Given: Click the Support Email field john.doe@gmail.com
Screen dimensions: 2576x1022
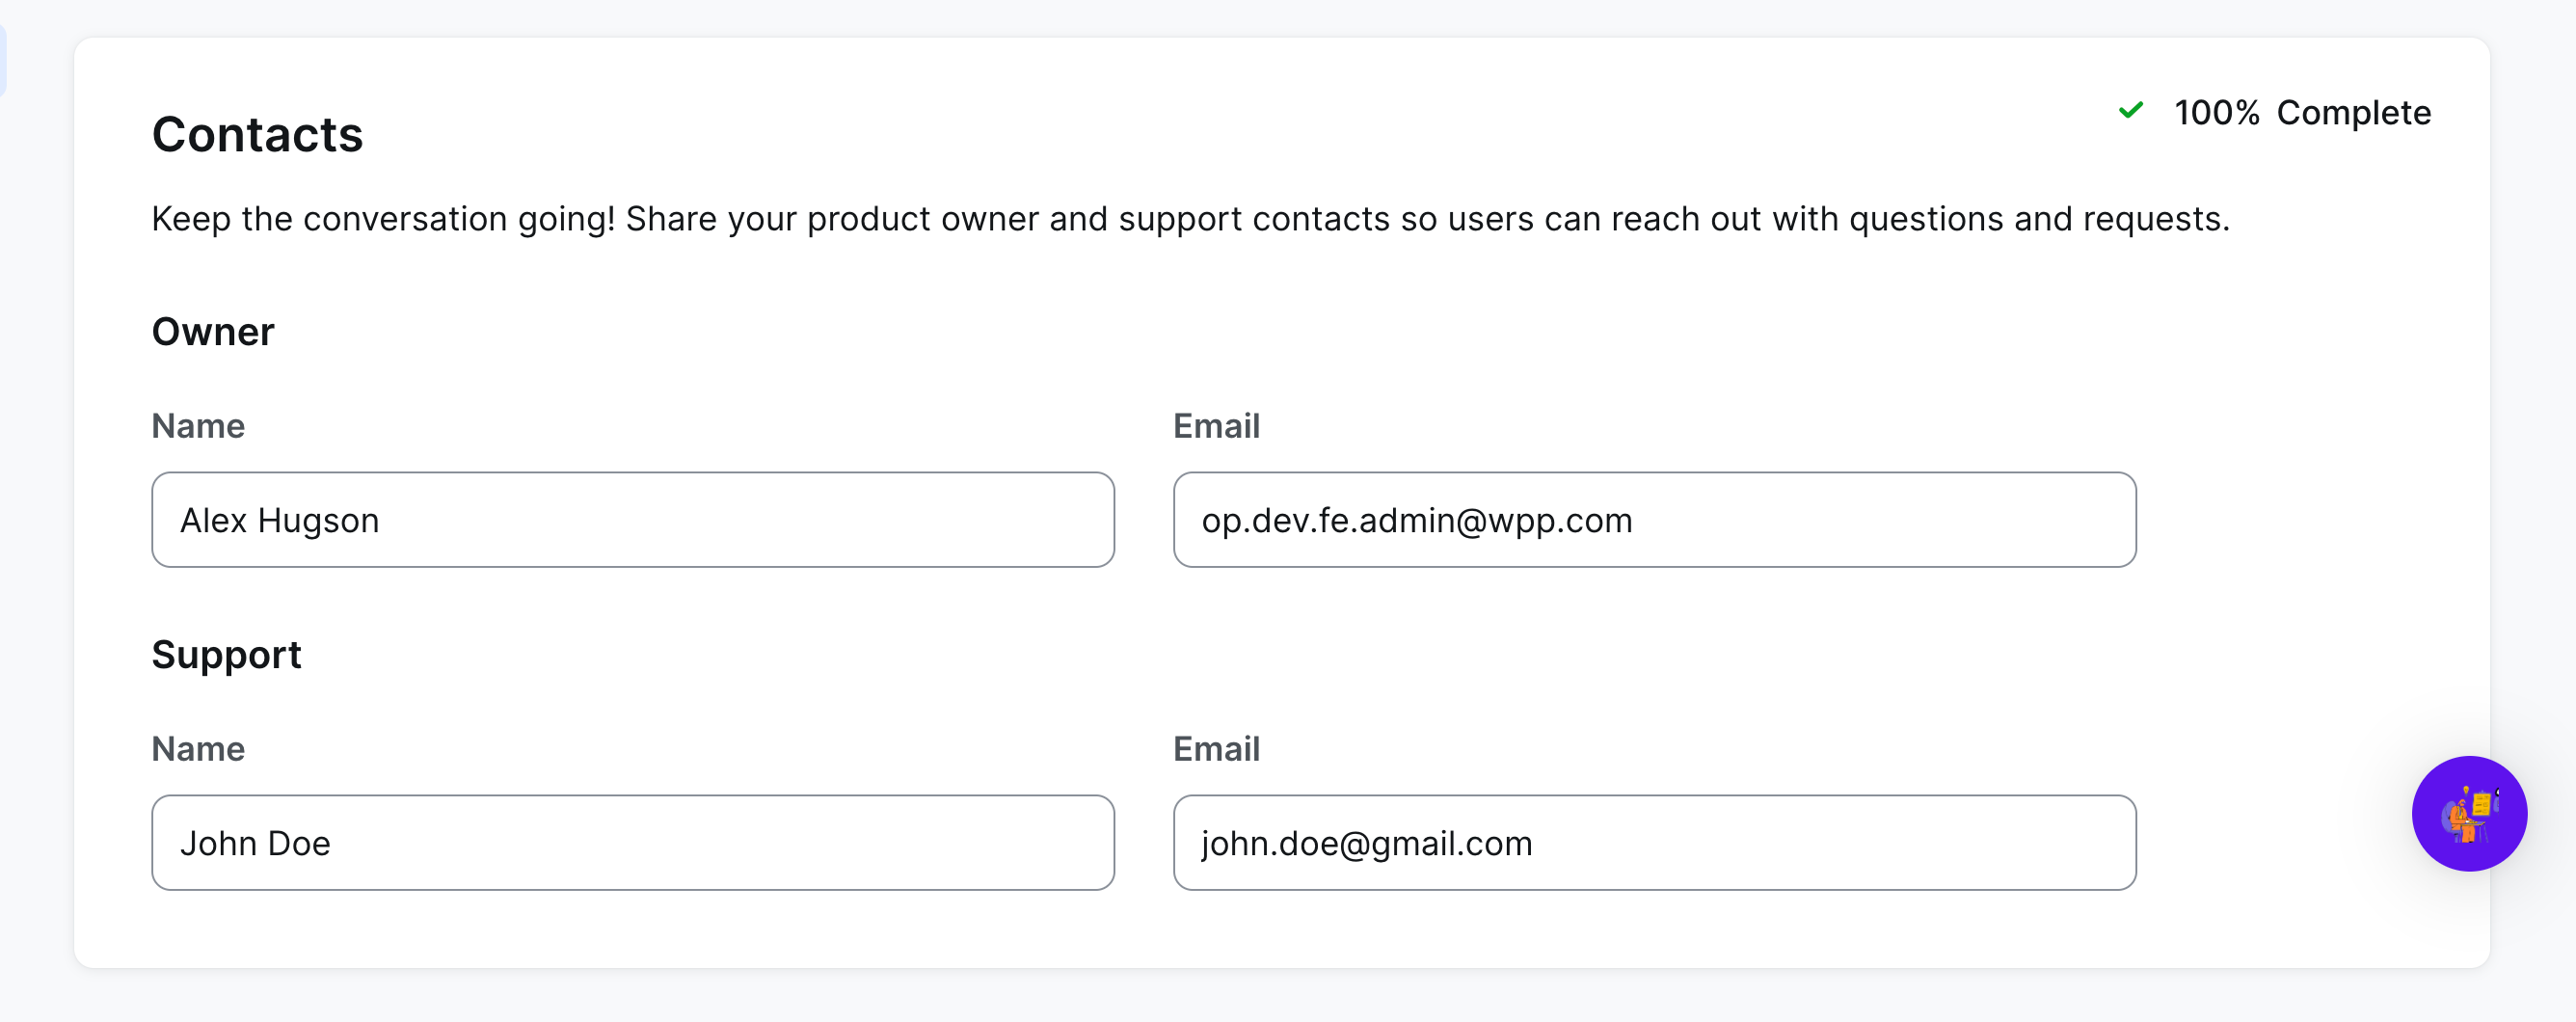Looking at the screenshot, I should [1654, 843].
